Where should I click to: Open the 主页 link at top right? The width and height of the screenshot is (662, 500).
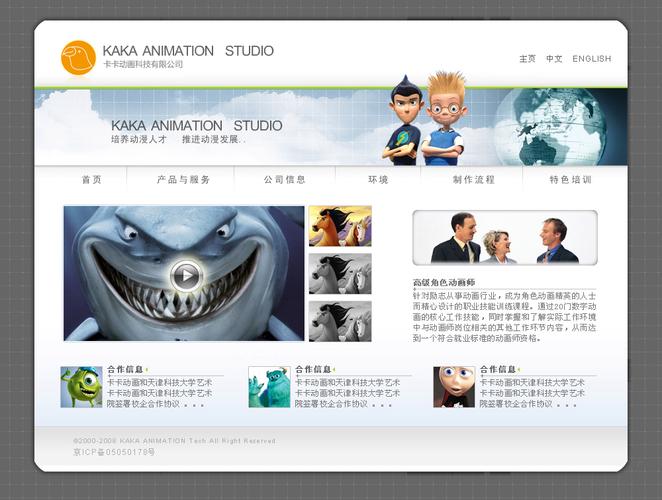click(527, 59)
